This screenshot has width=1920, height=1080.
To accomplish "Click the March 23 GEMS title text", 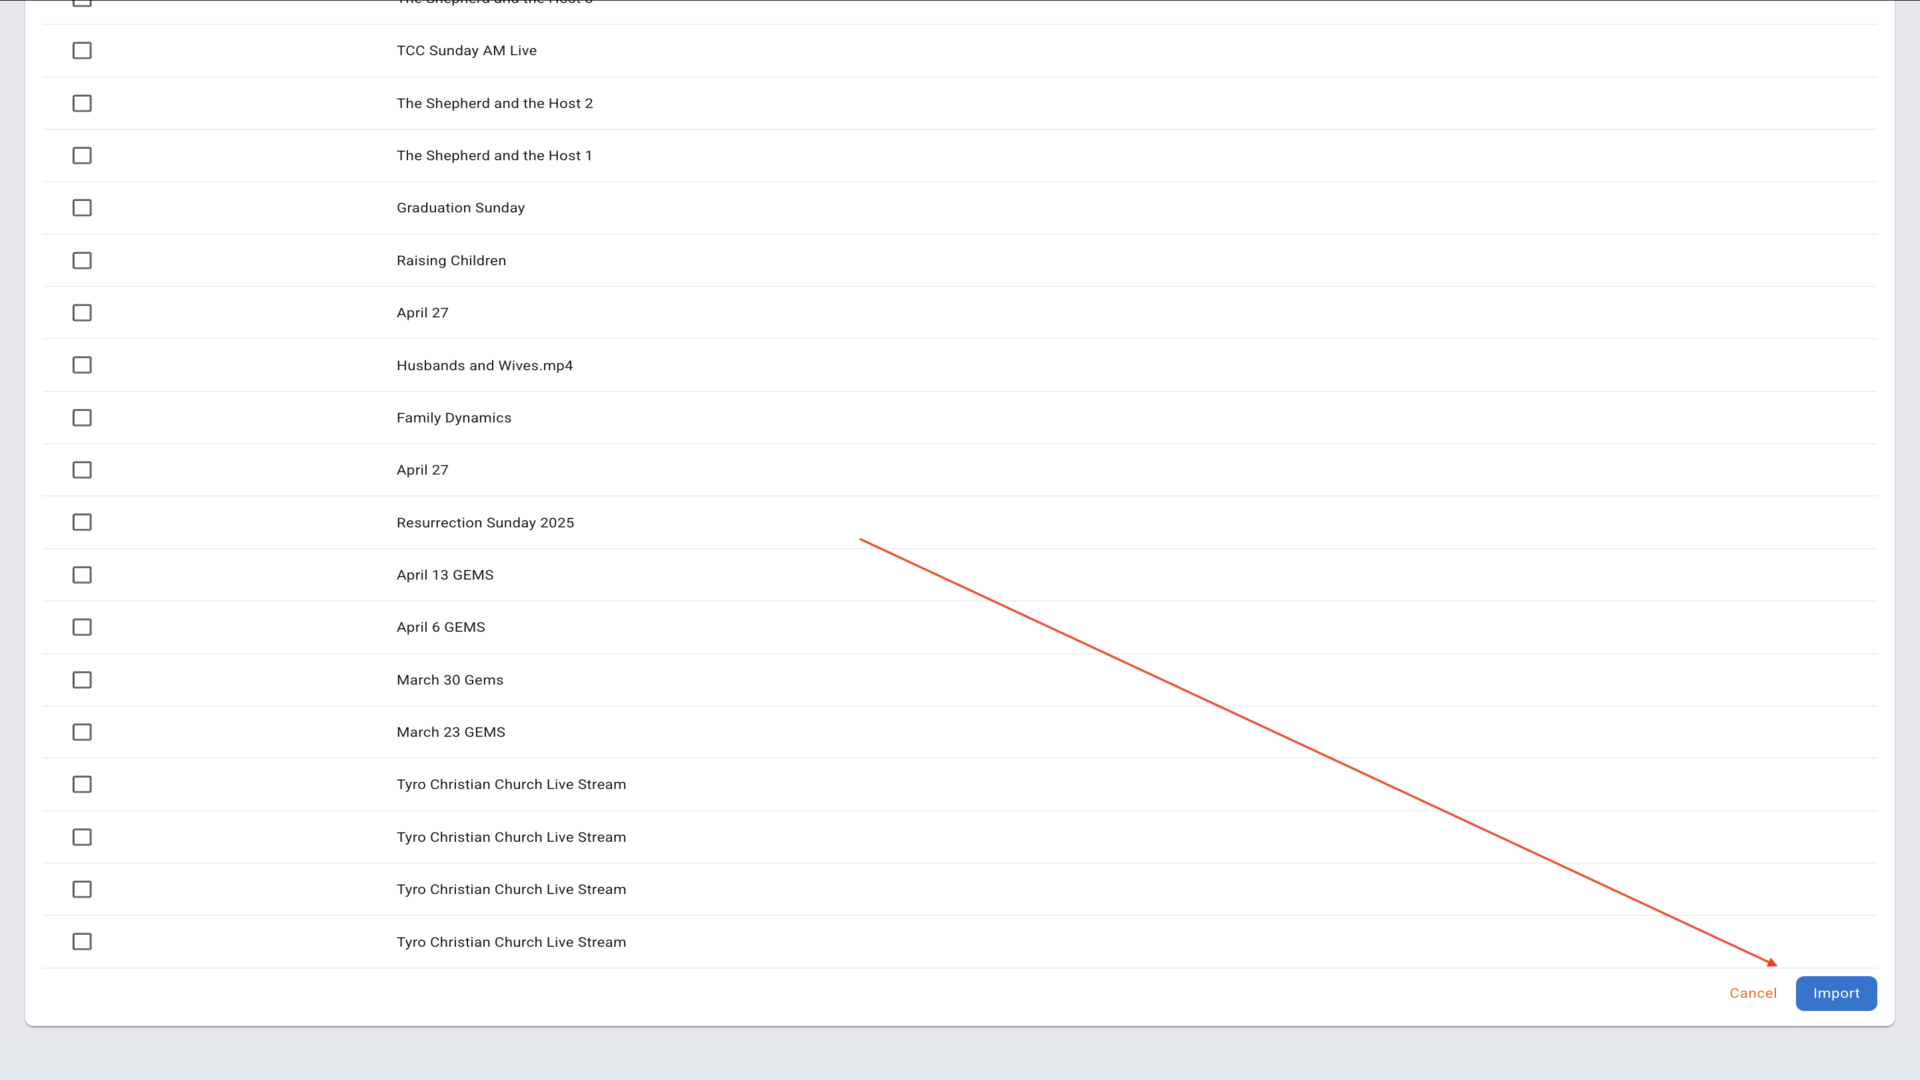I will (450, 732).
